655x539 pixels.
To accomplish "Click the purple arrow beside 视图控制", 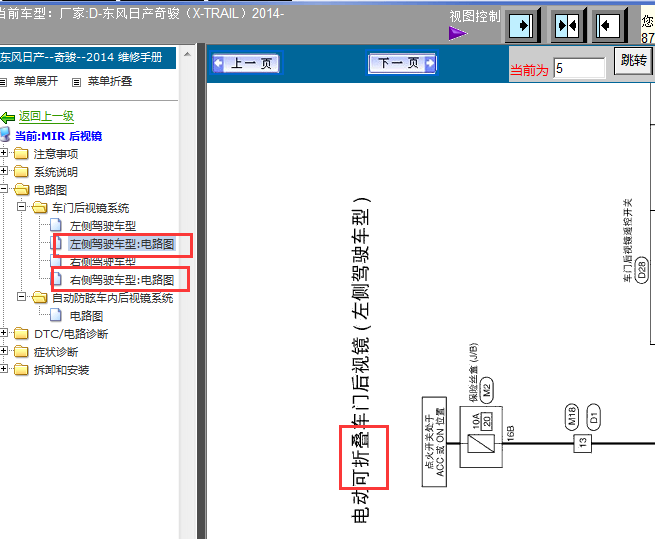I will pyautogui.click(x=458, y=33).
